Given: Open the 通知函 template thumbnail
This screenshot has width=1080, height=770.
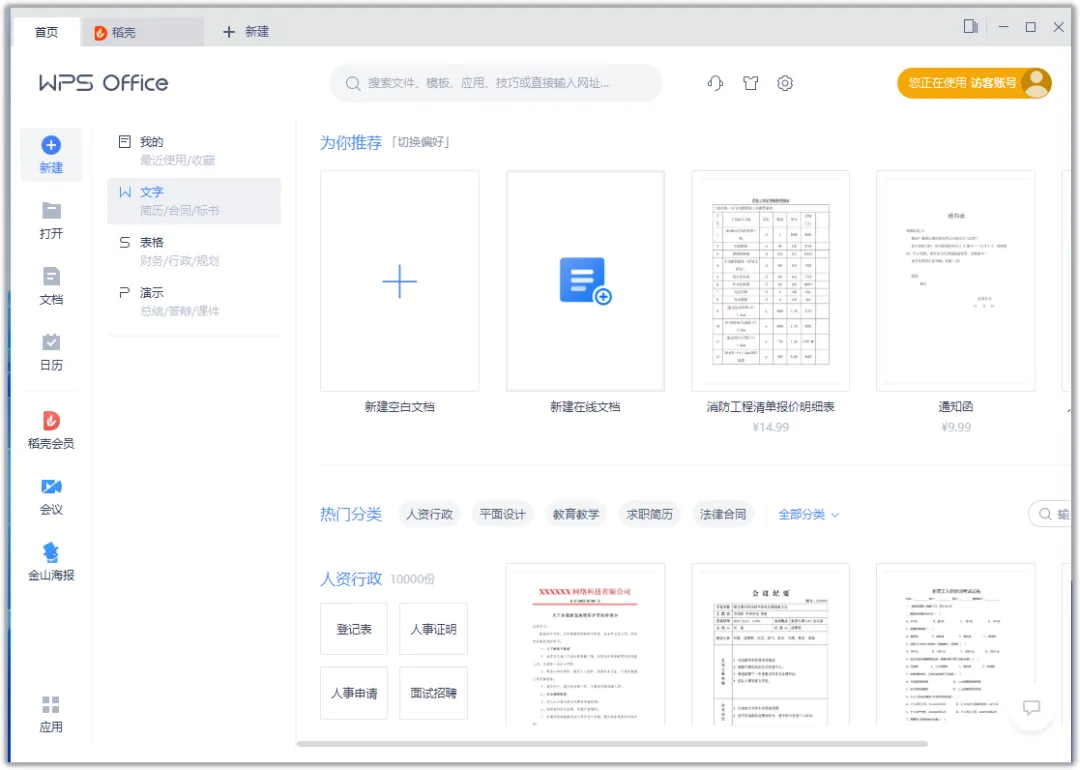Looking at the screenshot, I should pos(955,281).
